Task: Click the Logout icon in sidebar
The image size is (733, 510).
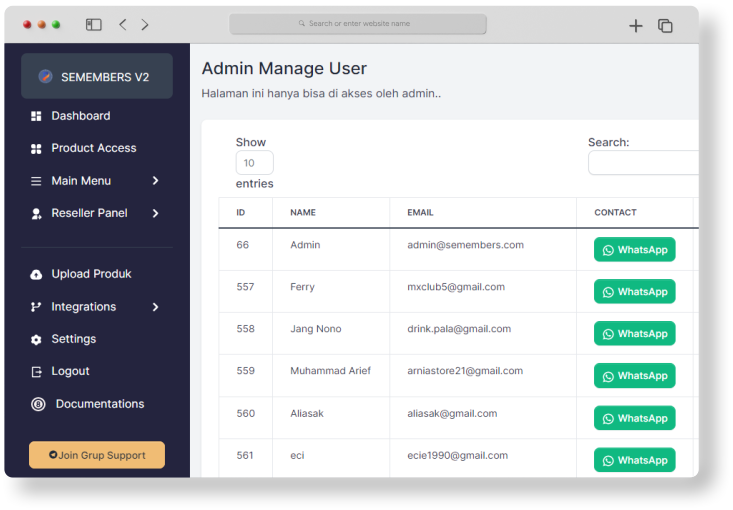Action: pyautogui.click(x=37, y=371)
